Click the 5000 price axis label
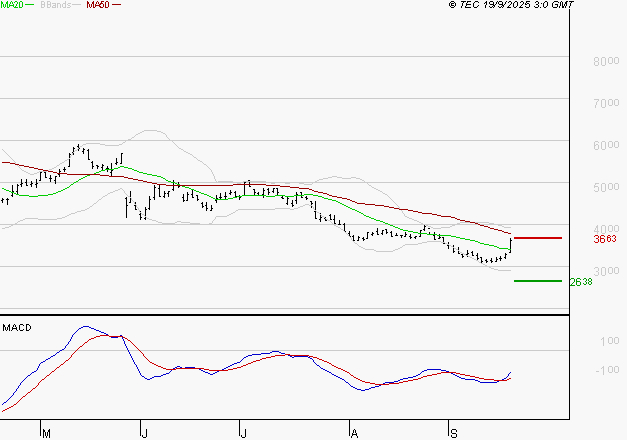This screenshot has height=440, width=627. 607,187
